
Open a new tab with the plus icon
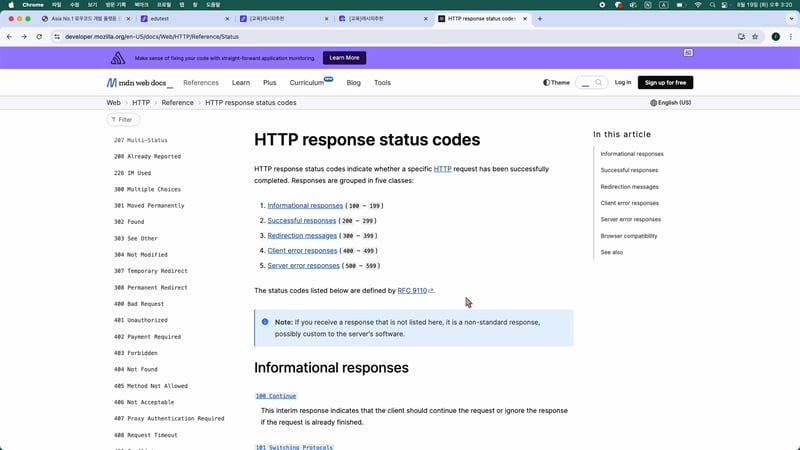point(540,18)
